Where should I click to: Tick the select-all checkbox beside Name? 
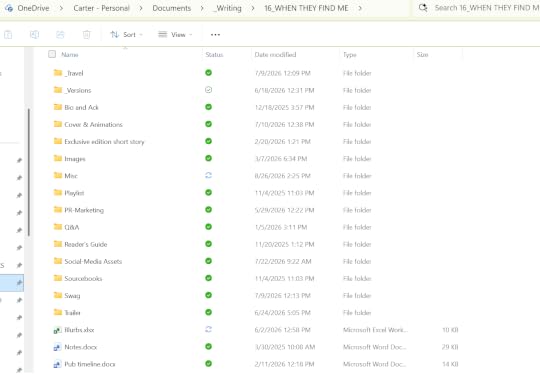point(52,54)
